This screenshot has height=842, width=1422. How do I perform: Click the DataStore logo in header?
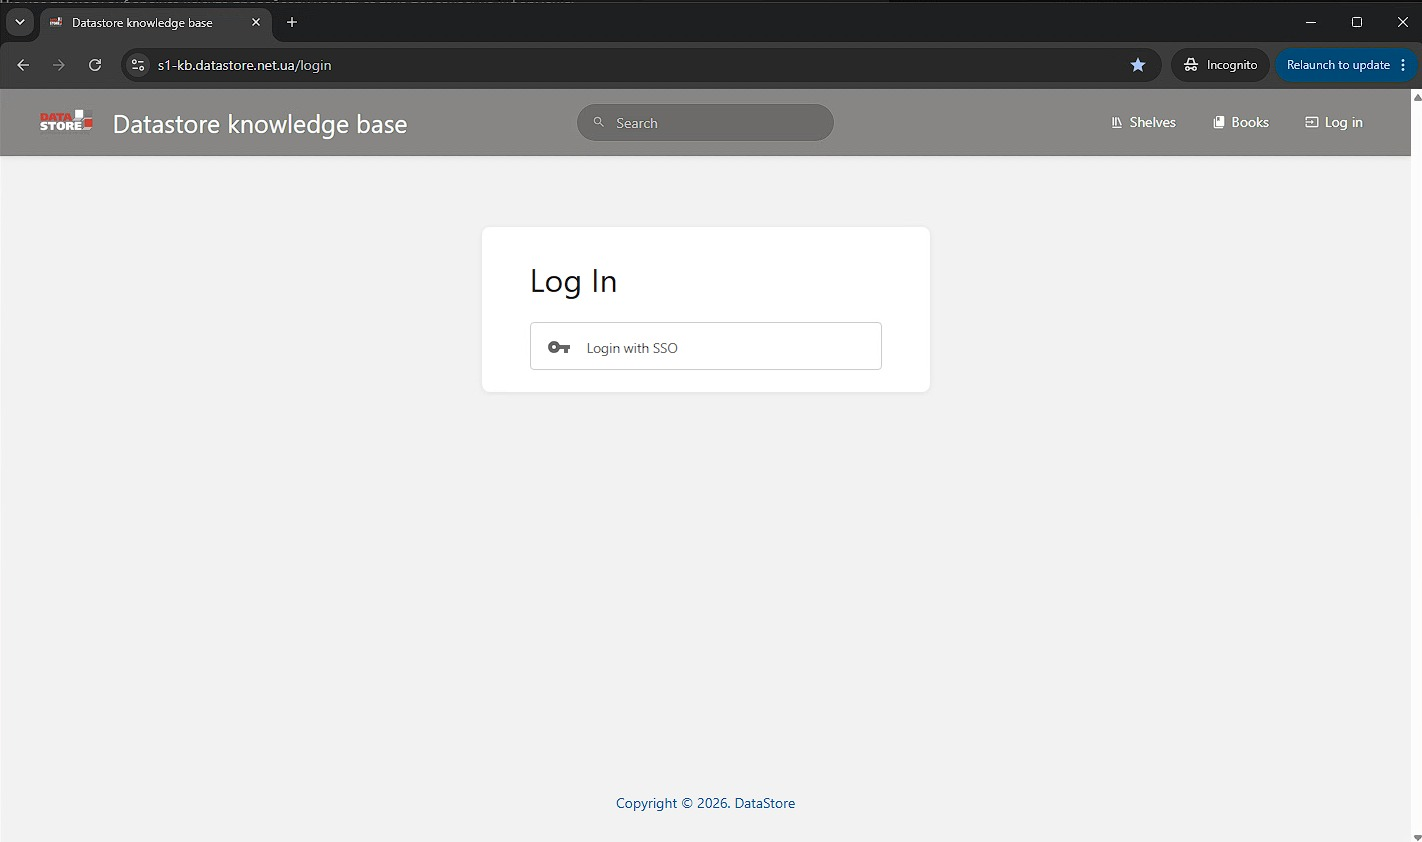pos(66,122)
